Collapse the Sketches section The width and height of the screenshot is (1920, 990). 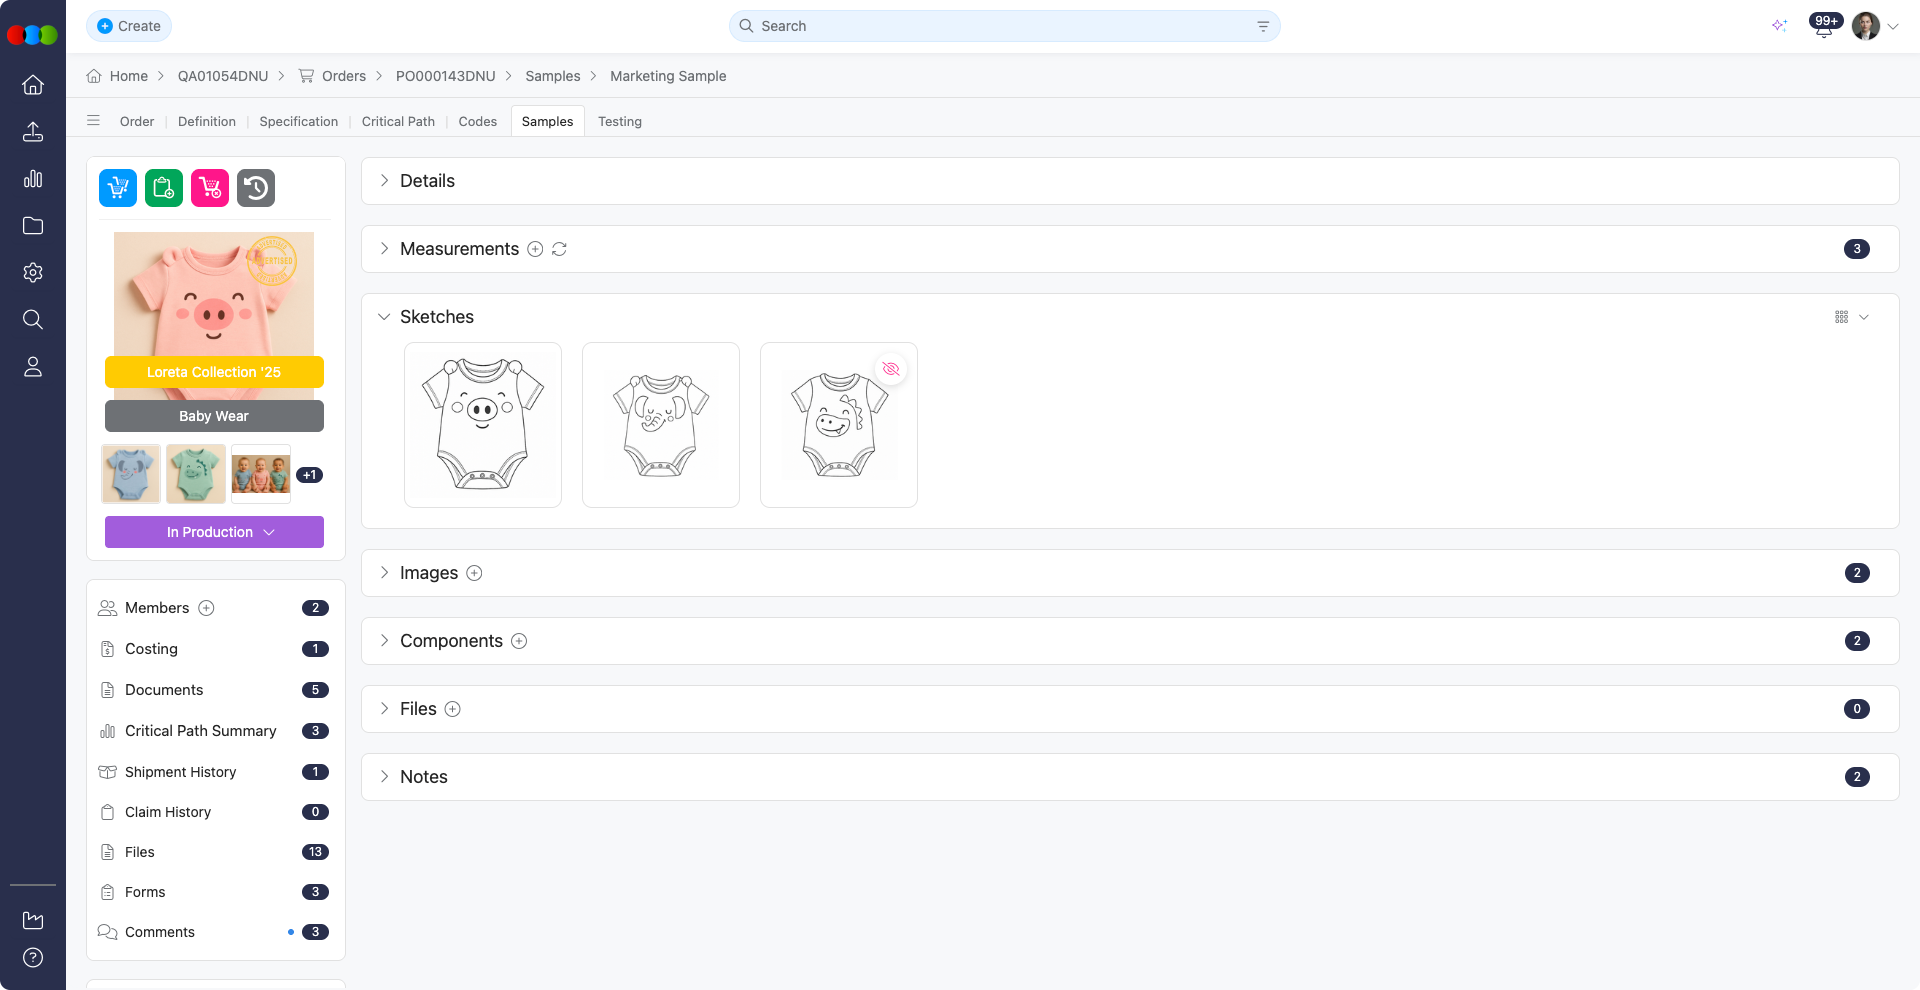[384, 317]
